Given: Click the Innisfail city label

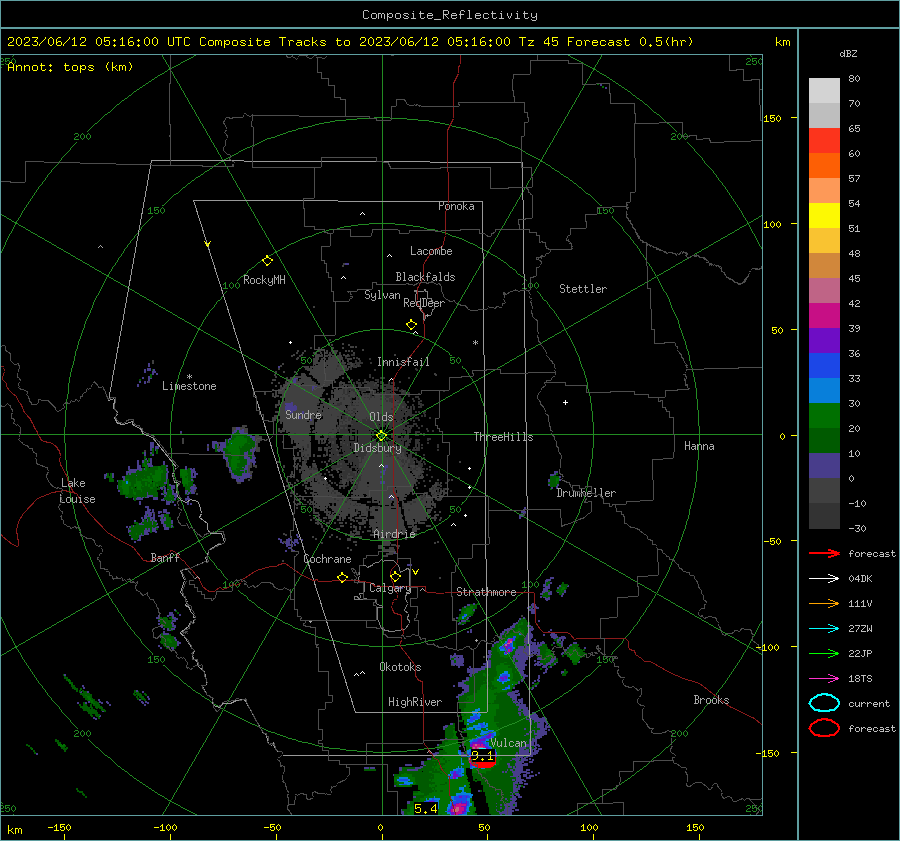Looking at the screenshot, I should 403,362.
